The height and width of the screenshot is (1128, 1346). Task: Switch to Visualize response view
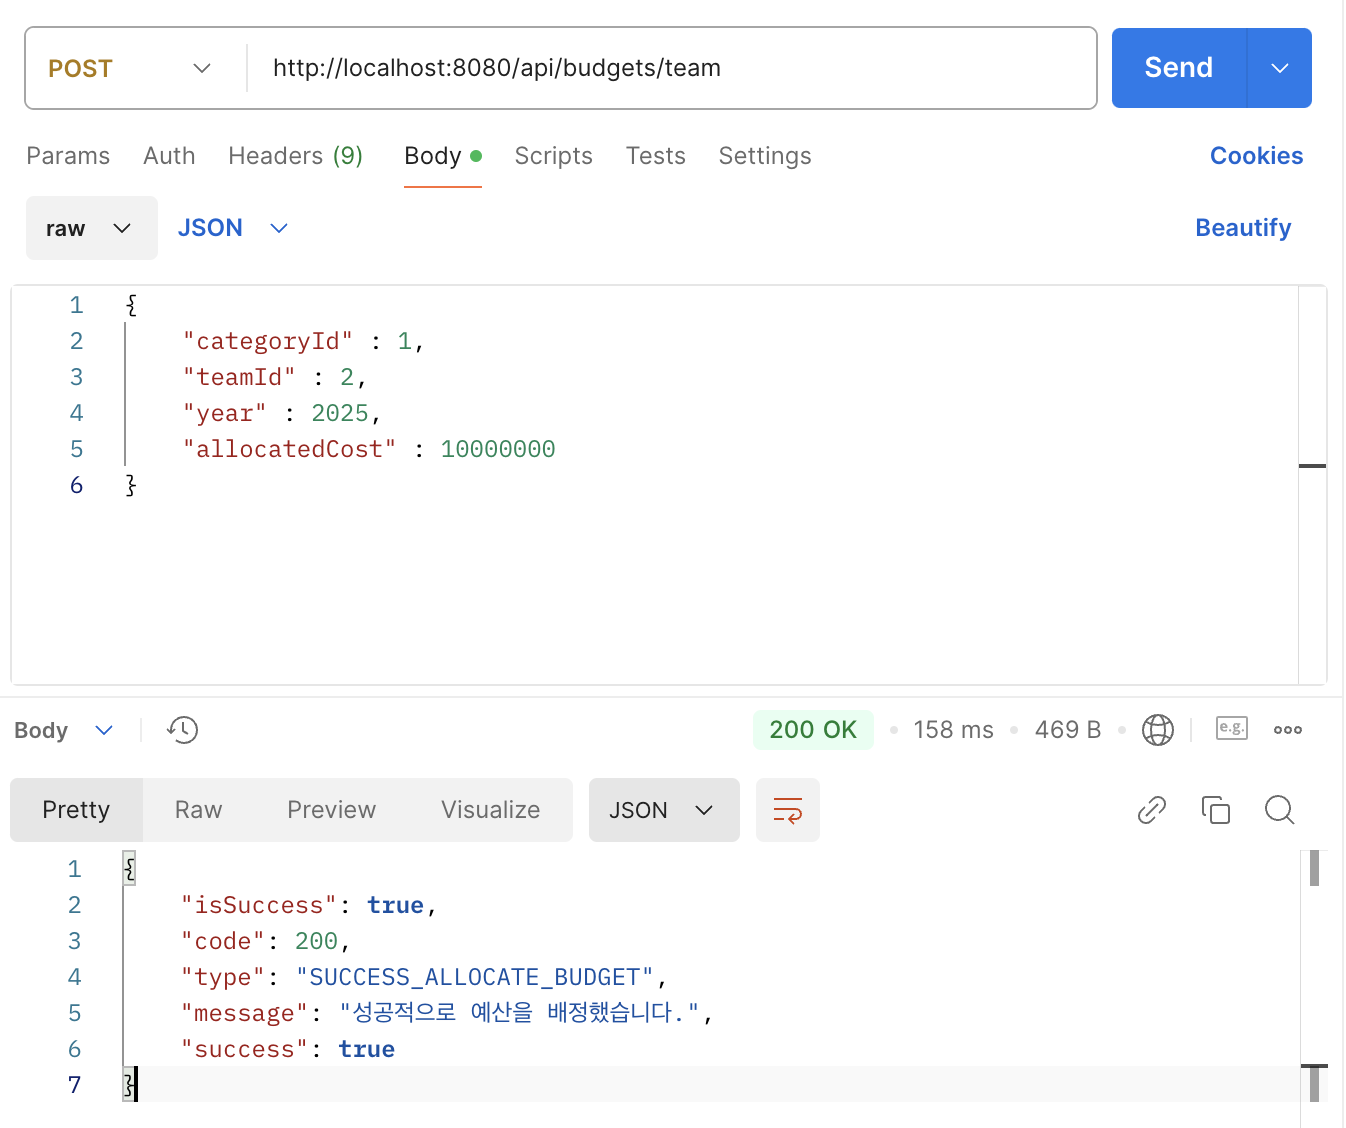coord(490,810)
